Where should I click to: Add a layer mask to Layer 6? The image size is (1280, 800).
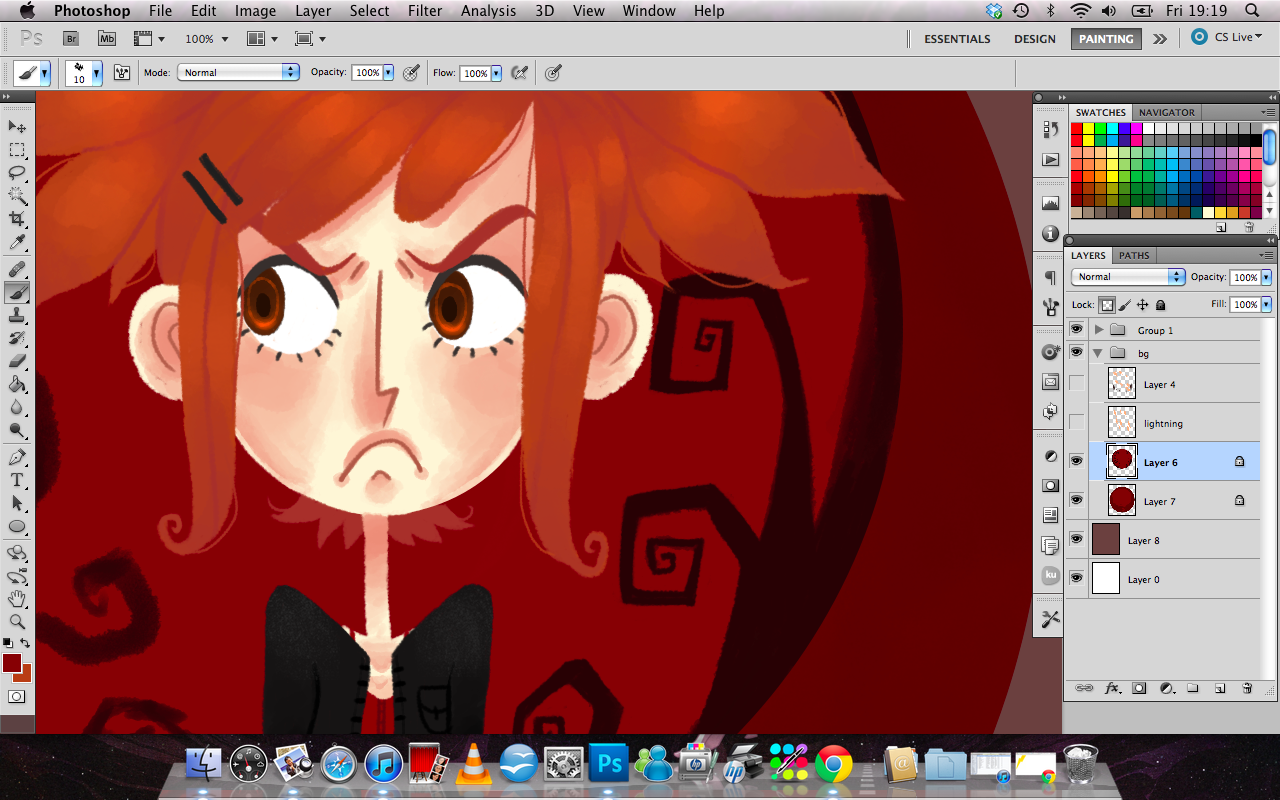(1139, 688)
